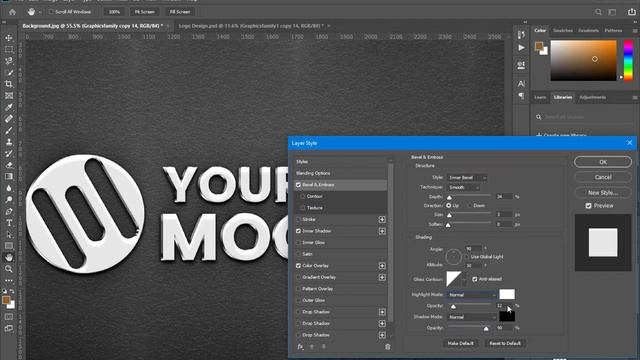Select the Path Selection tool
This screenshot has width=640, height=360.
pyautogui.click(x=9, y=235)
